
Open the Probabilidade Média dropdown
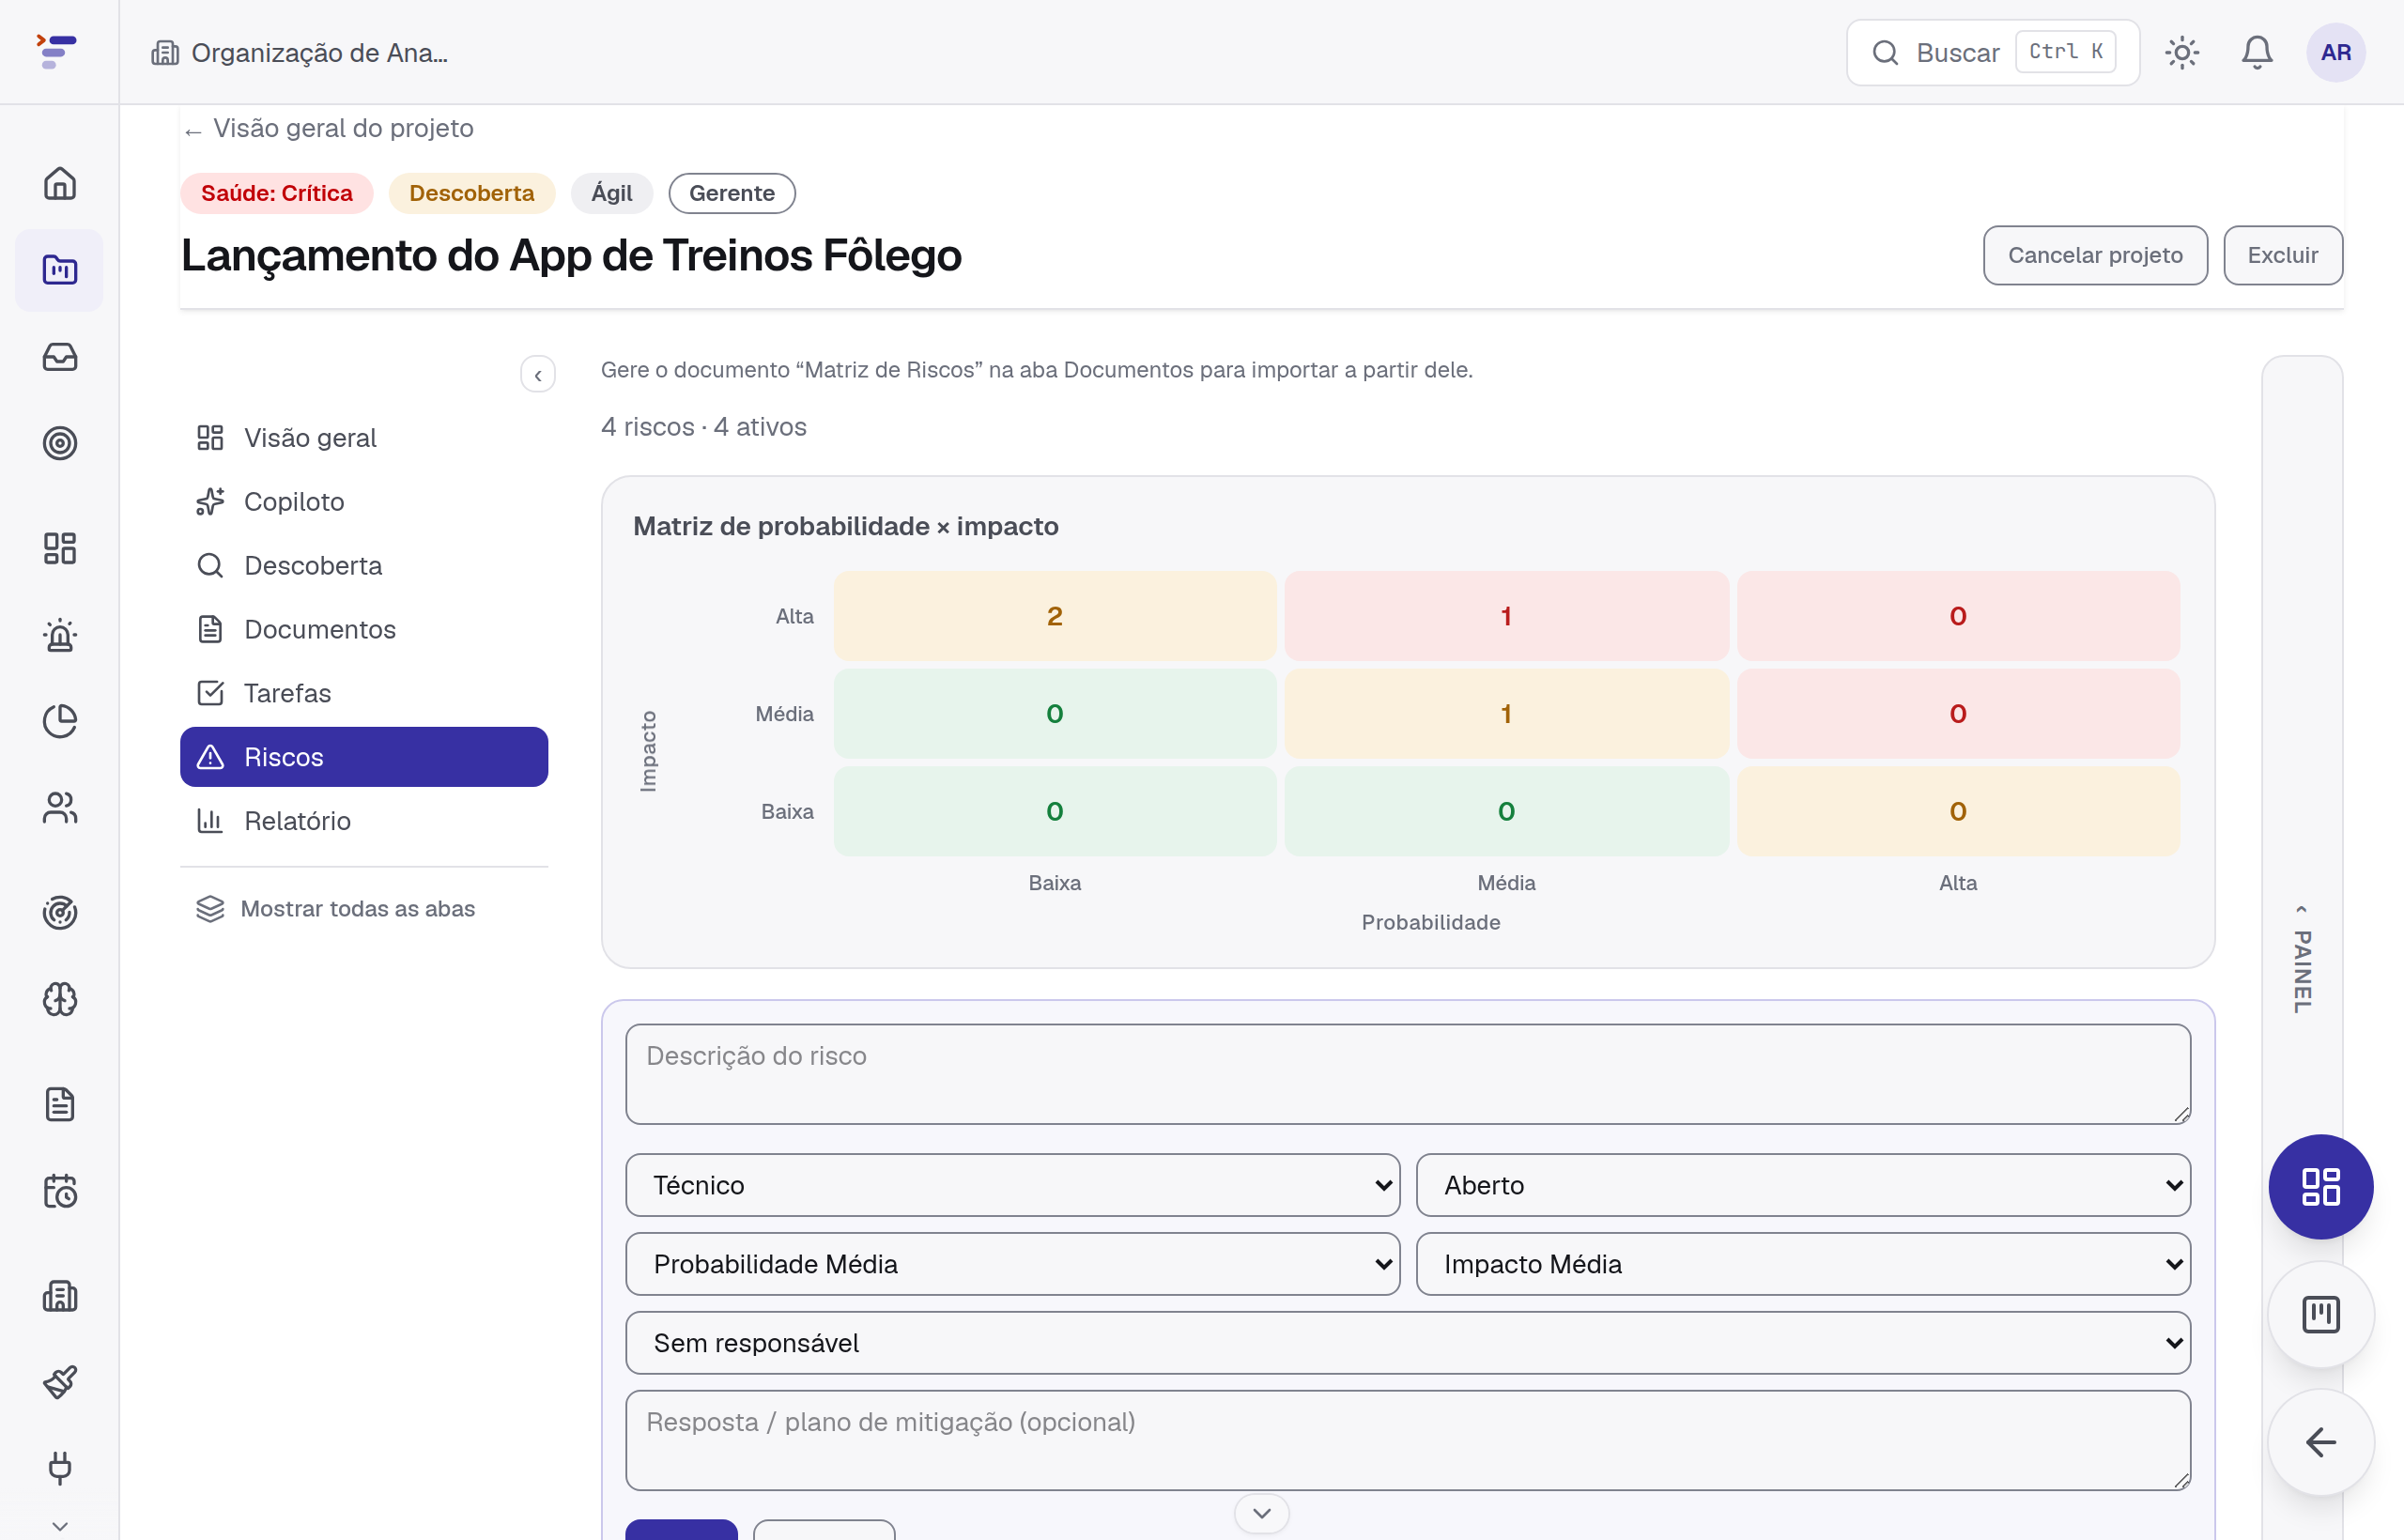click(1012, 1264)
